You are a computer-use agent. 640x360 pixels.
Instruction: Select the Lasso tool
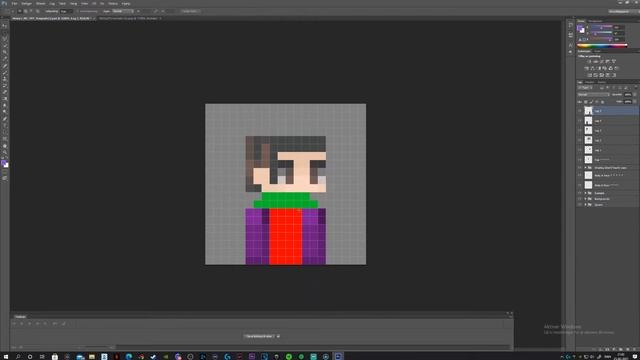5,39
